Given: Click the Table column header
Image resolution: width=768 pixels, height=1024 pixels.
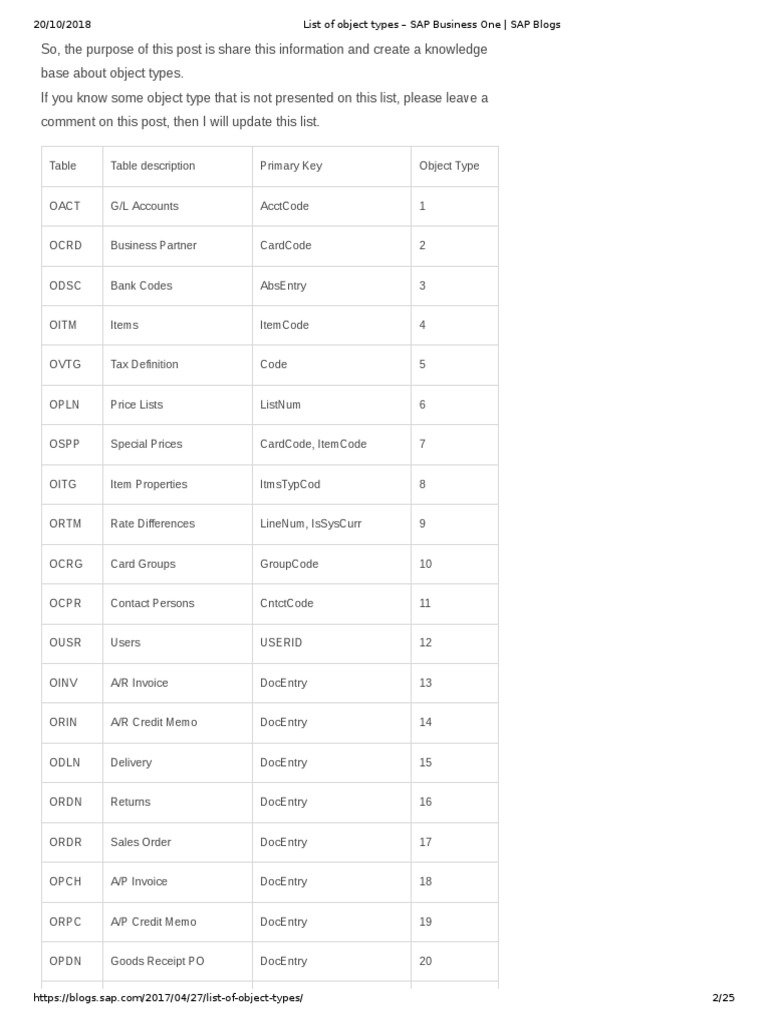Looking at the screenshot, I should click(63, 166).
